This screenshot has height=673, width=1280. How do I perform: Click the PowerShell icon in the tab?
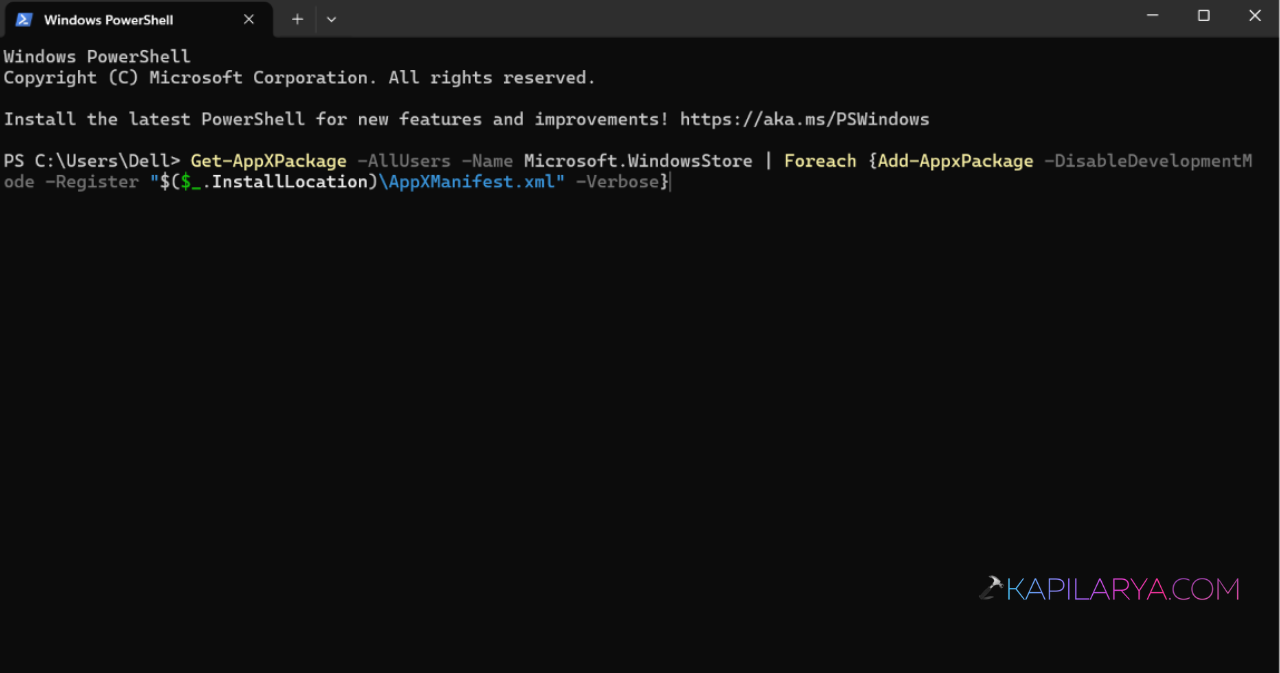pyautogui.click(x=24, y=19)
